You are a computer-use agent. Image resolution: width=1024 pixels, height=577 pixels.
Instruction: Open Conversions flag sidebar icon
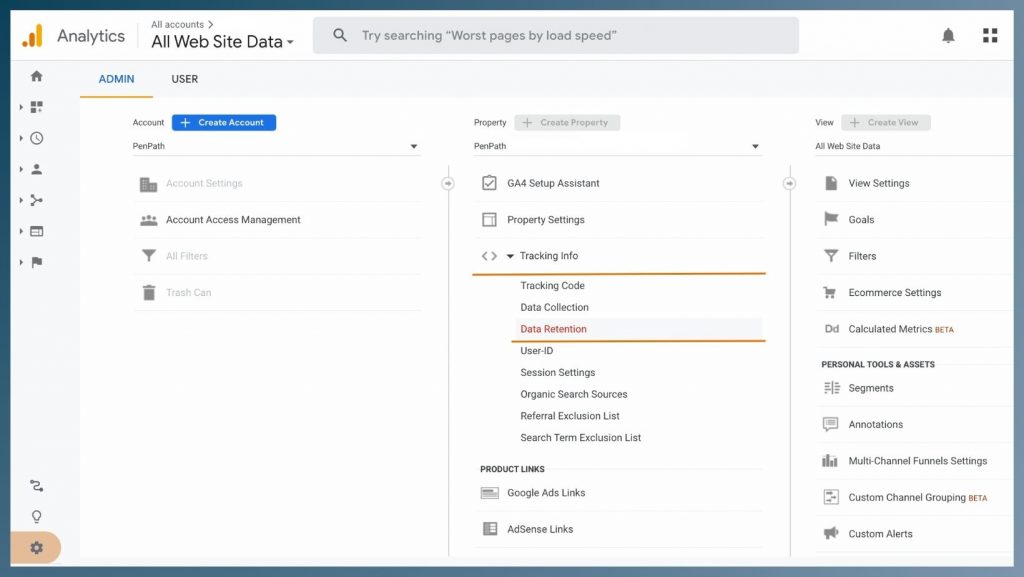tap(37, 262)
